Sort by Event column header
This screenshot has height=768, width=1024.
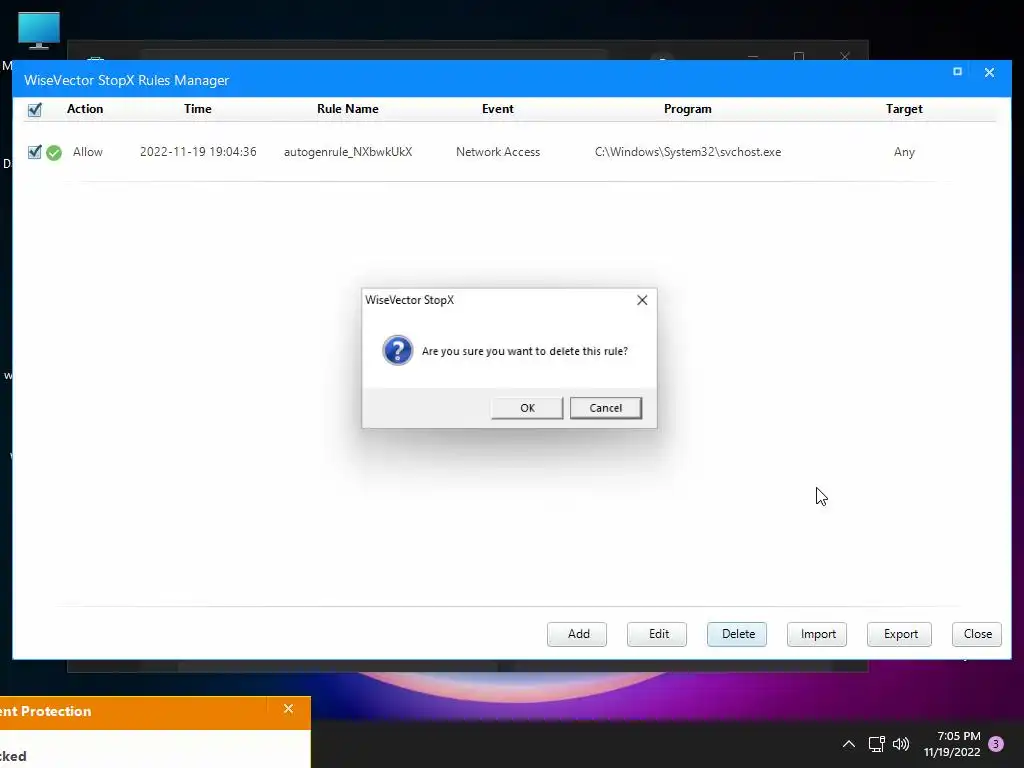coord(498,109)
